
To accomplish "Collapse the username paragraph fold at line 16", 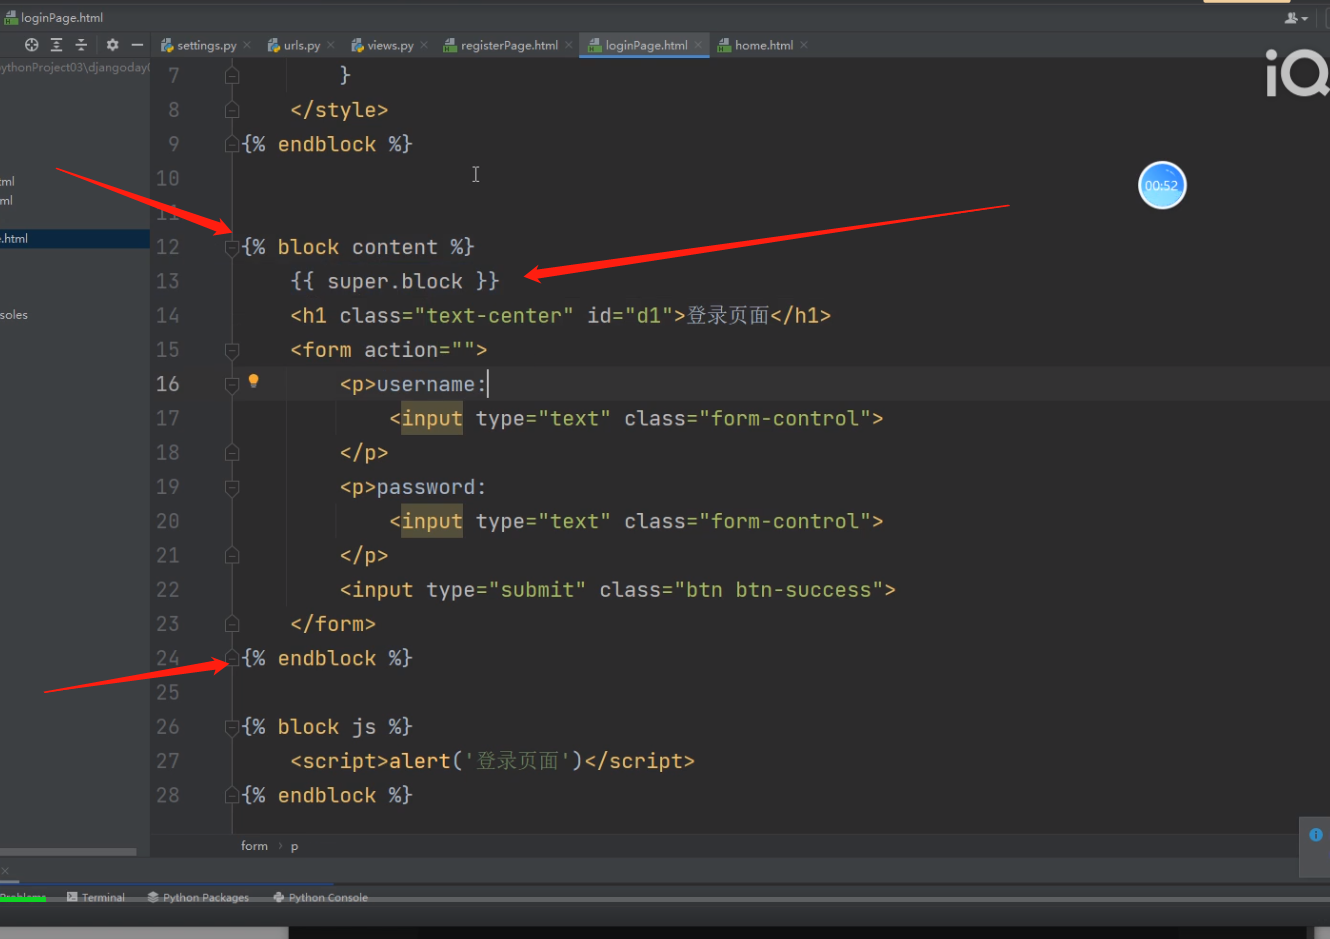I will 232,384.
